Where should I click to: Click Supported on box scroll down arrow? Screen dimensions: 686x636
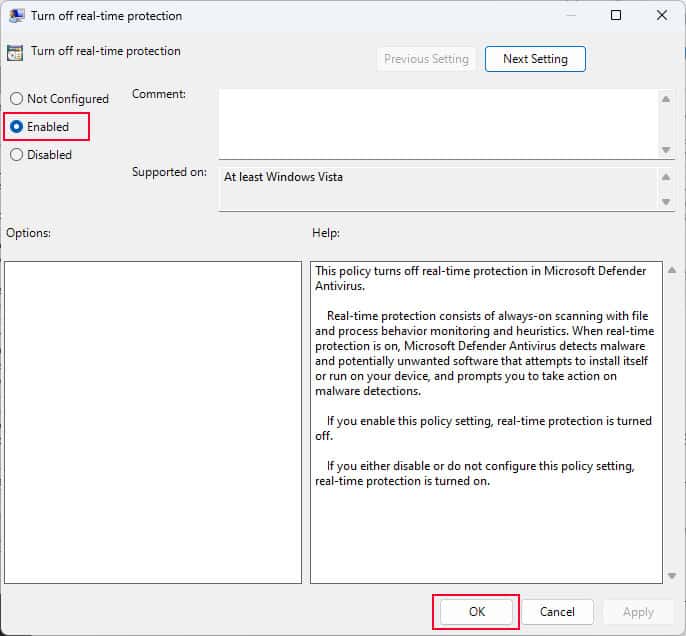(x=666, y=202)
